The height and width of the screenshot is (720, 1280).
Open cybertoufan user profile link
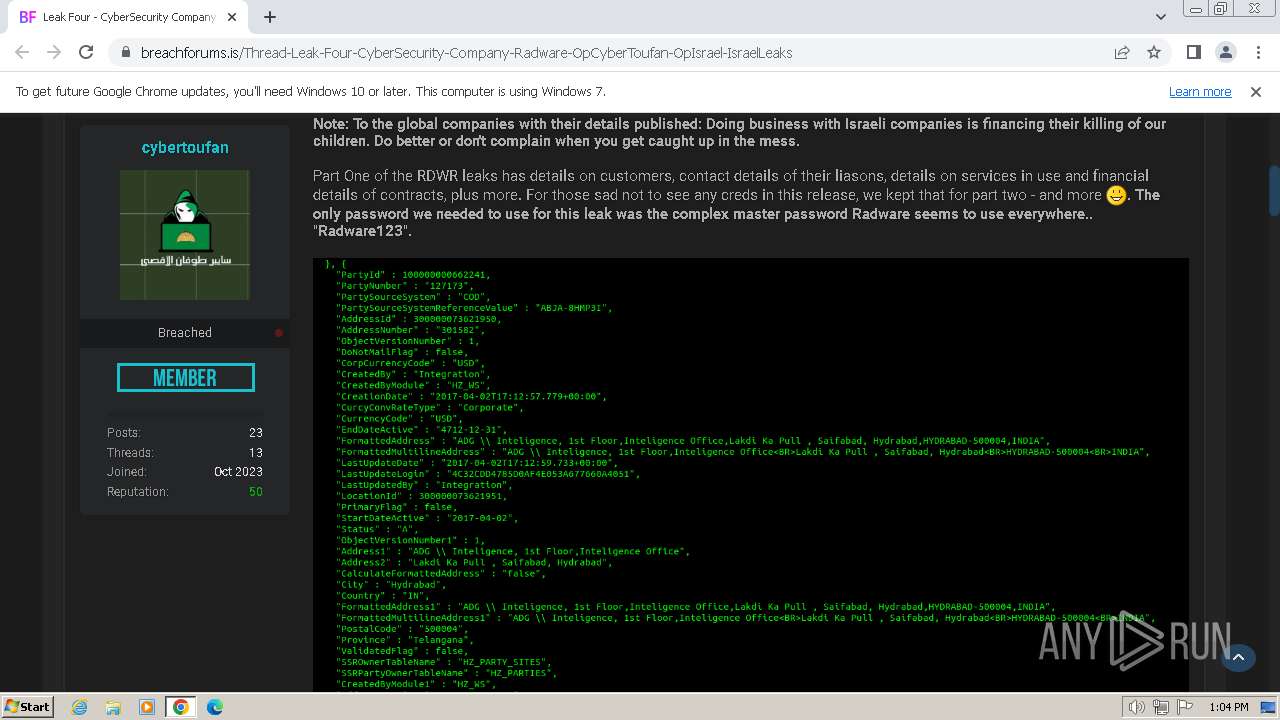[185, 147]
